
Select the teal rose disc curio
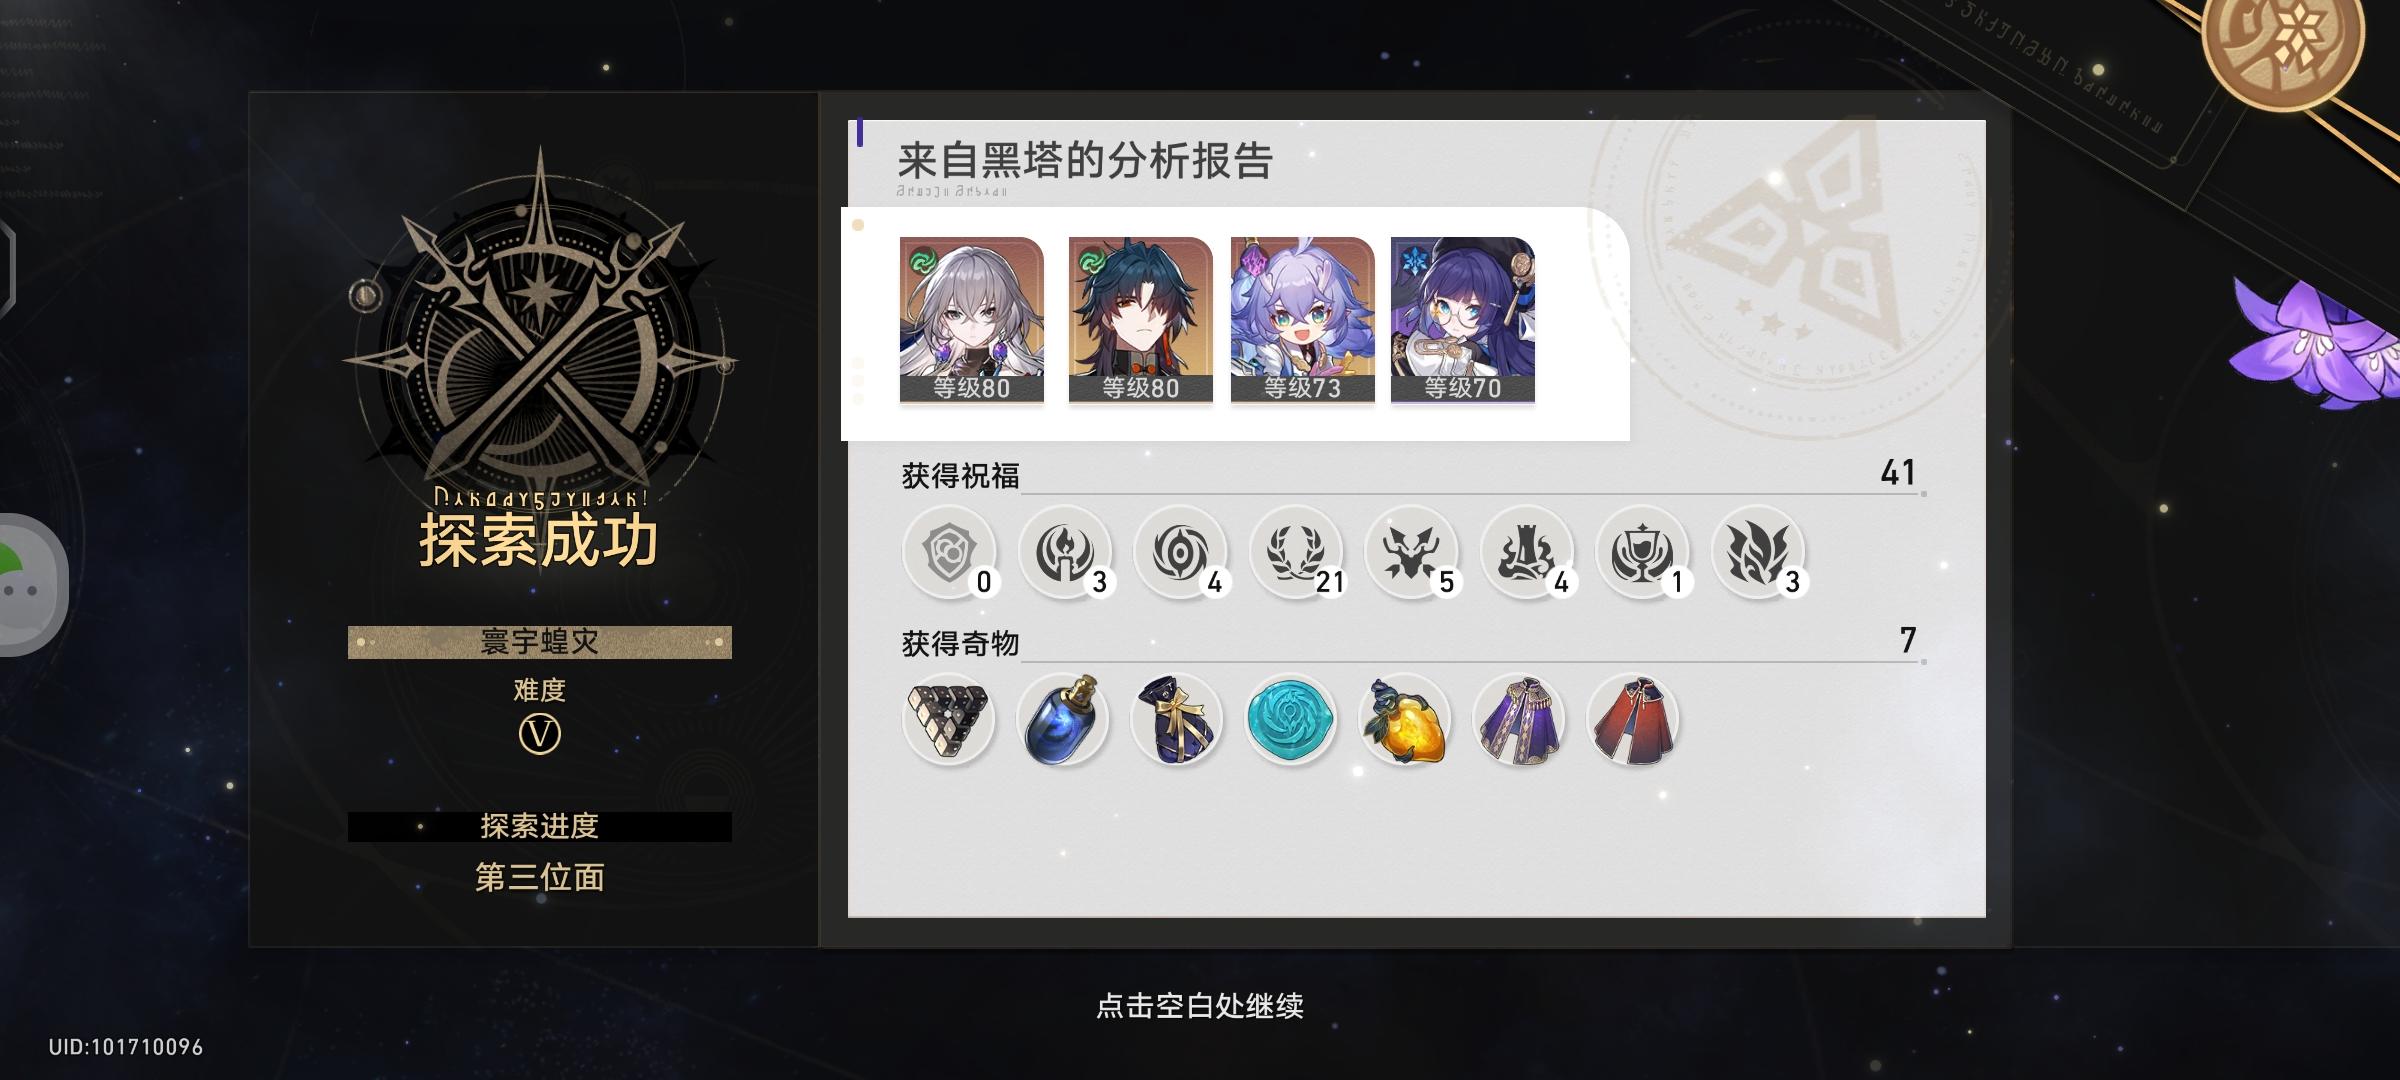(x=1291, y=720)
